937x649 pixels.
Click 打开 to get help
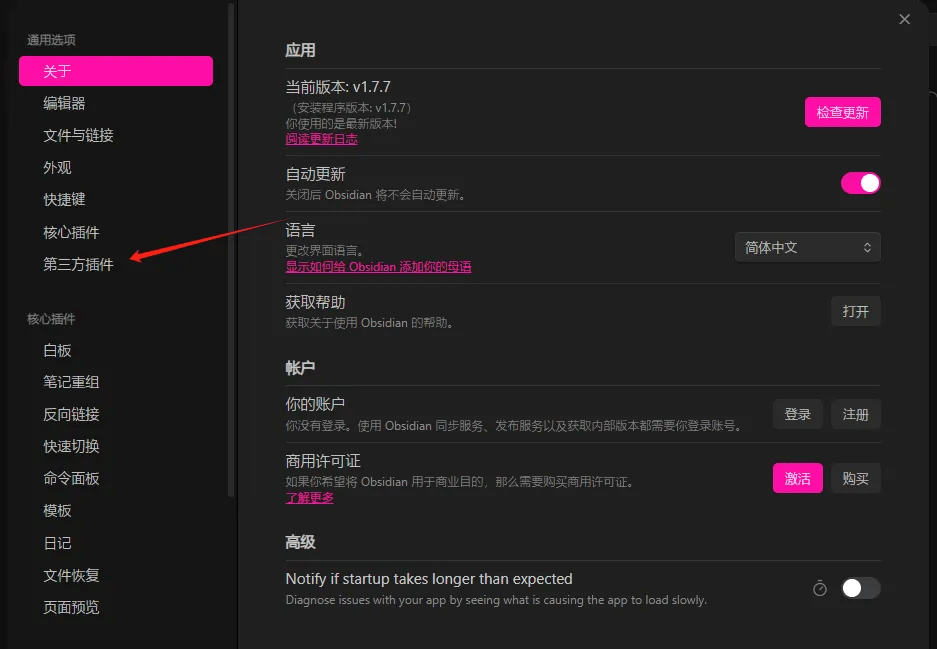pyautogui.click(x=855, y=311)
